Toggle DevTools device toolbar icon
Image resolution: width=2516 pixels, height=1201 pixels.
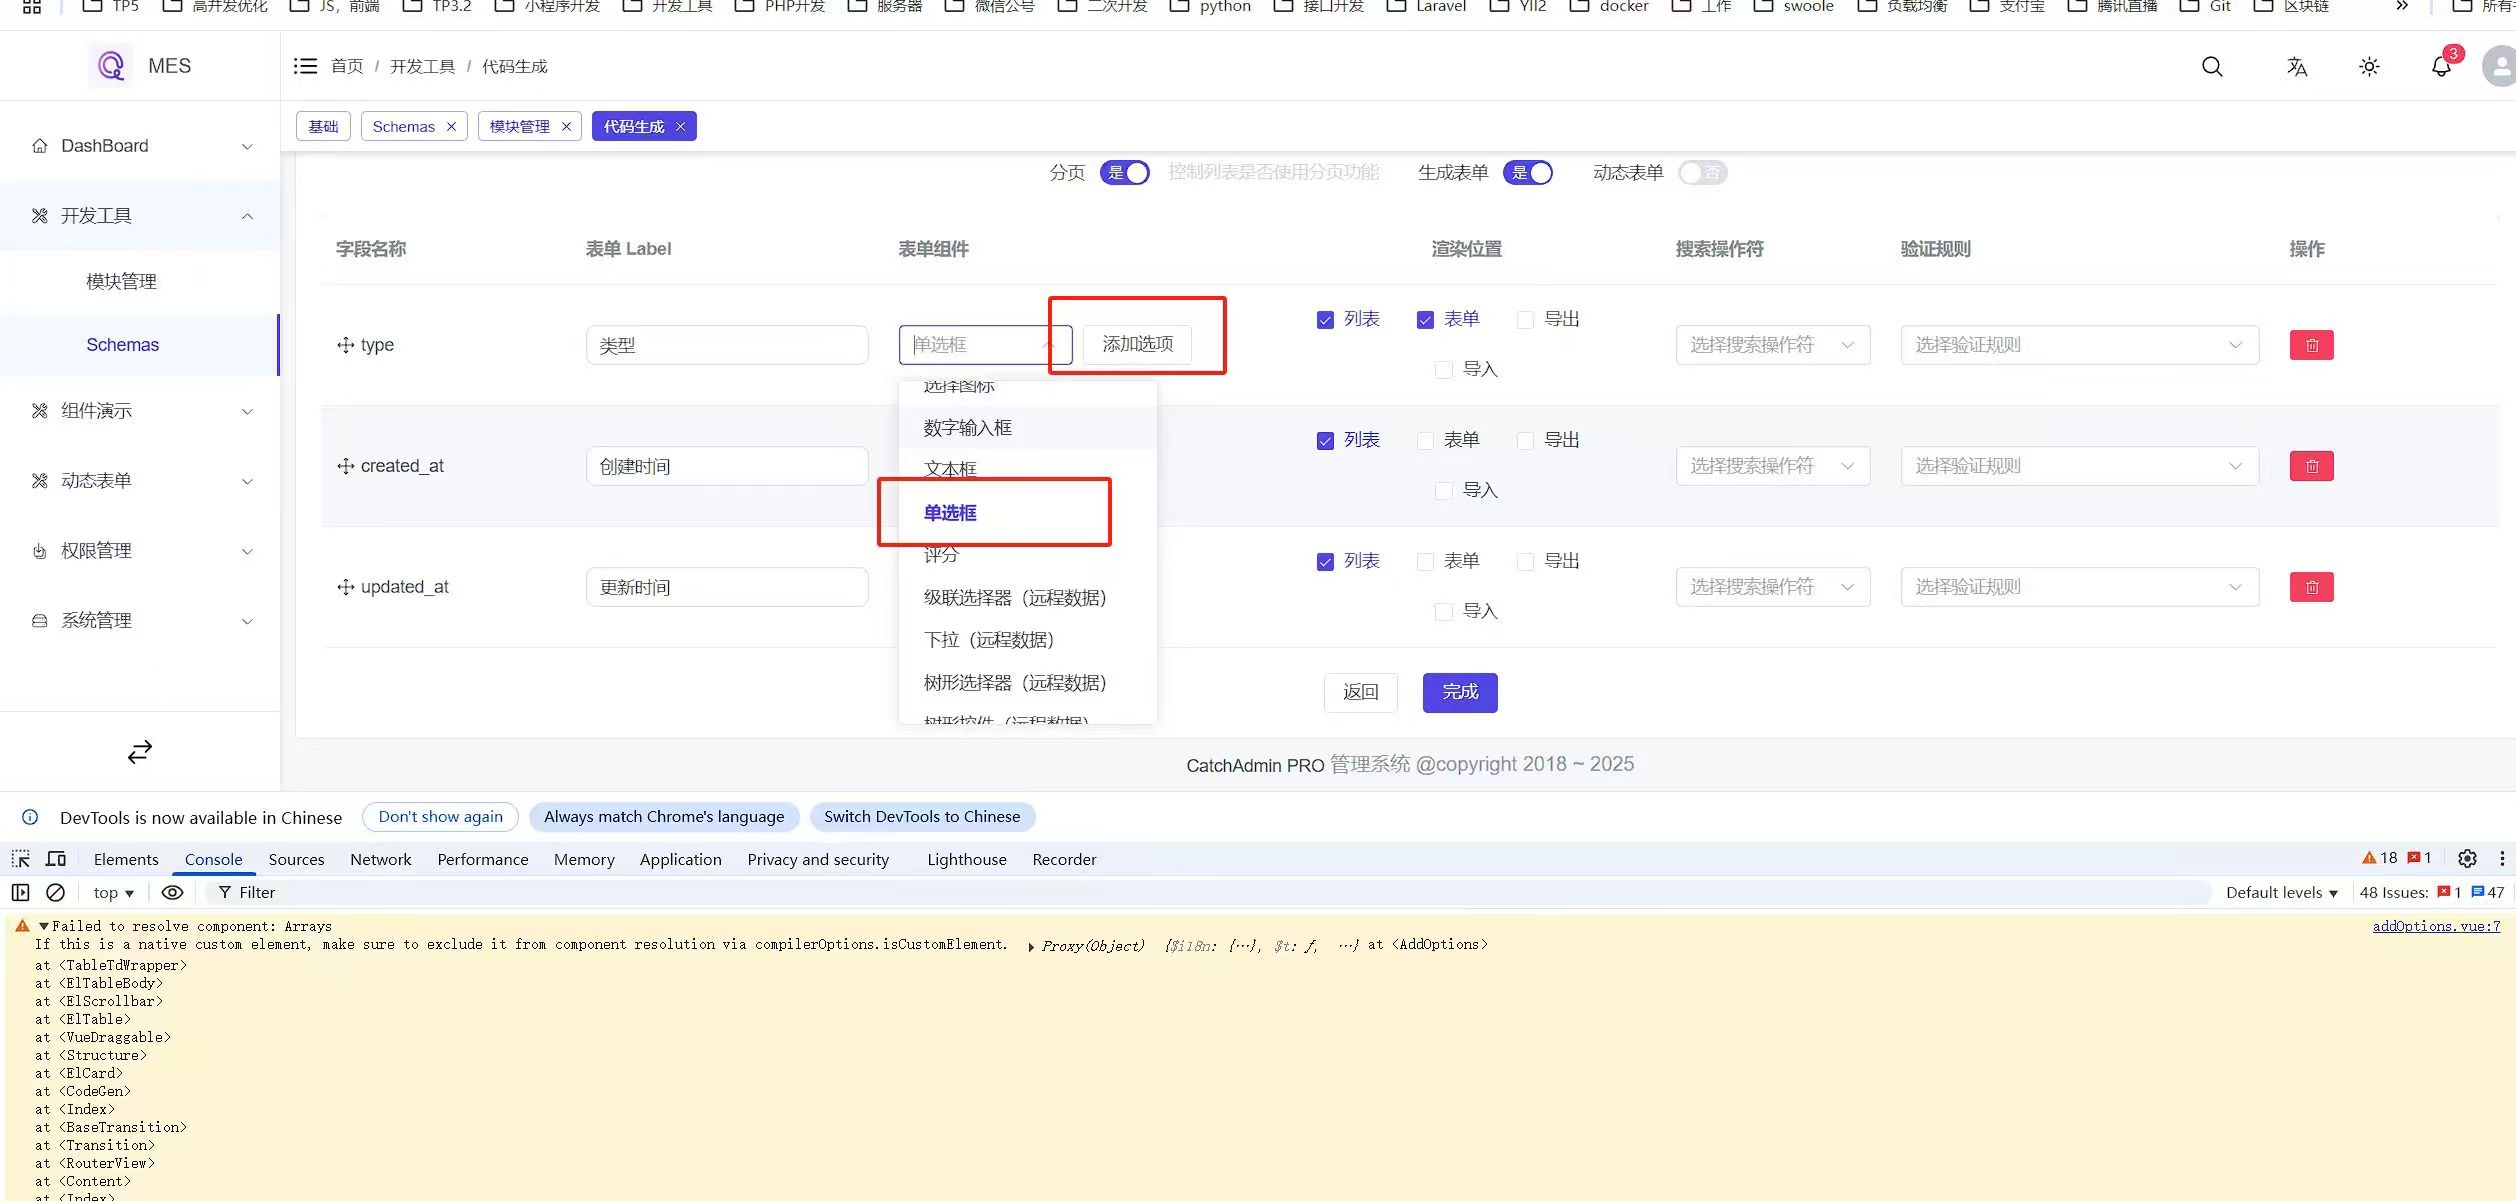56,859
